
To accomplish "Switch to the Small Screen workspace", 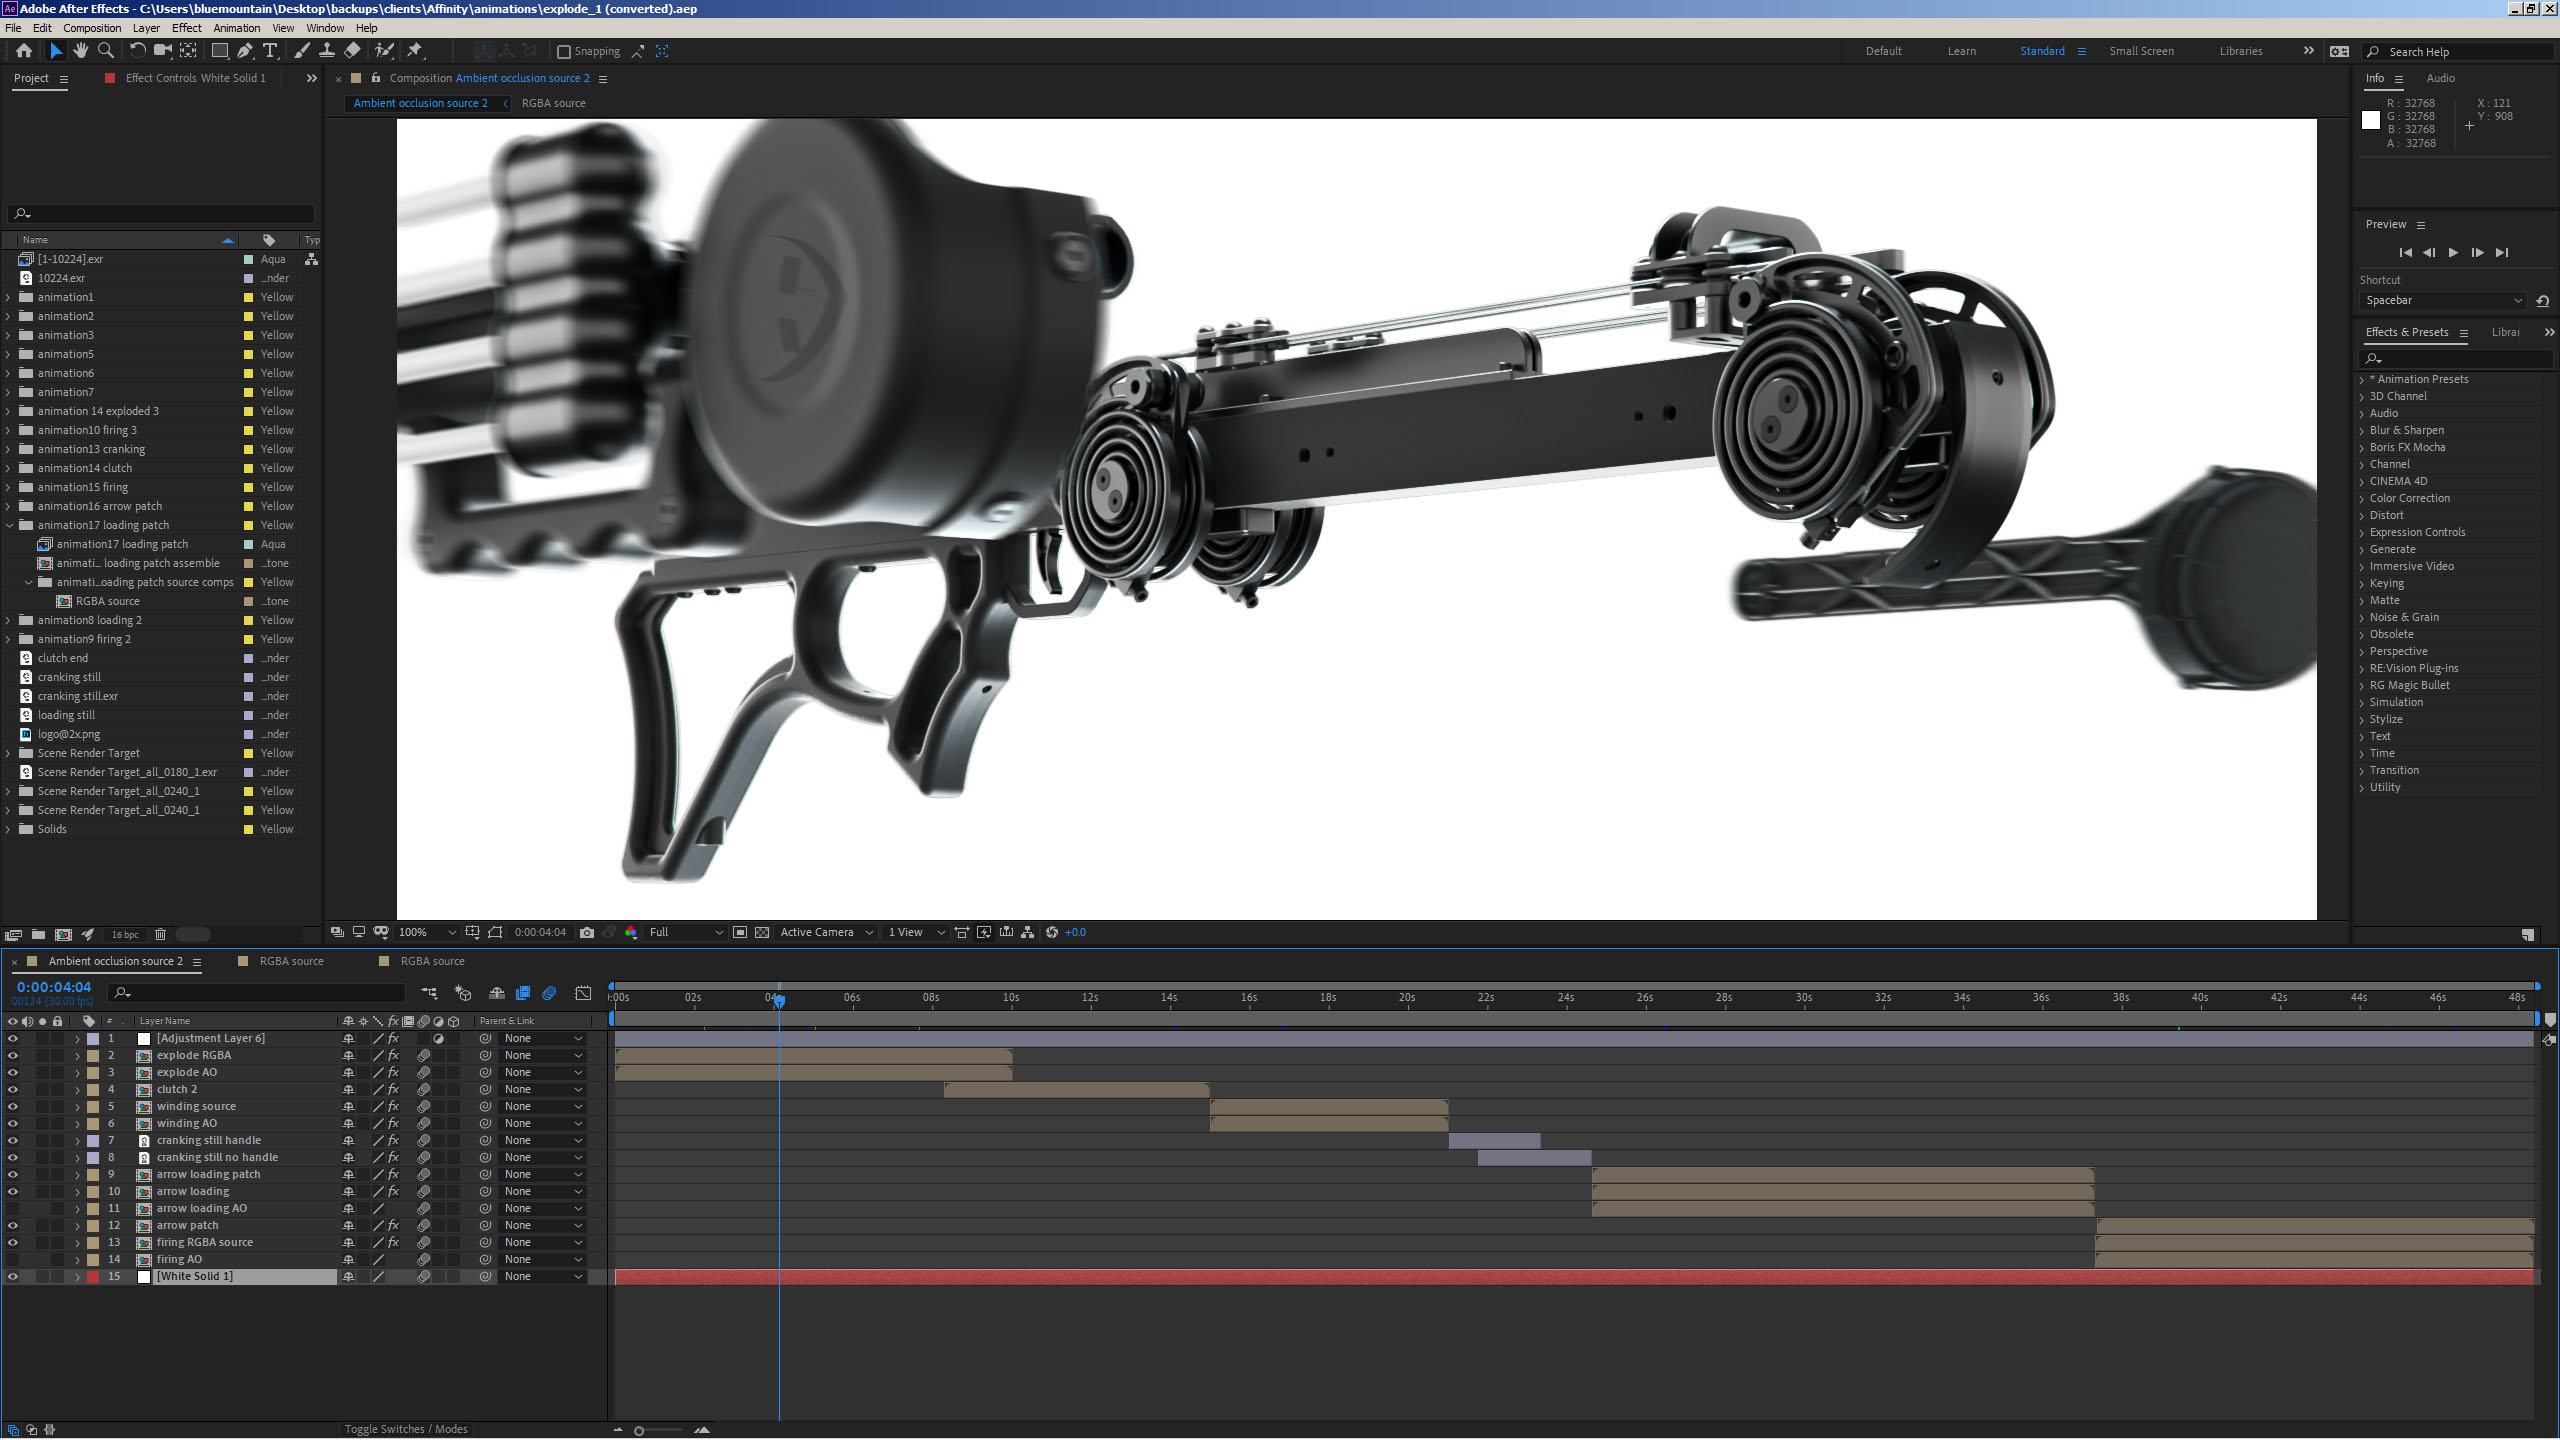I will click(x=2141, y=51).
